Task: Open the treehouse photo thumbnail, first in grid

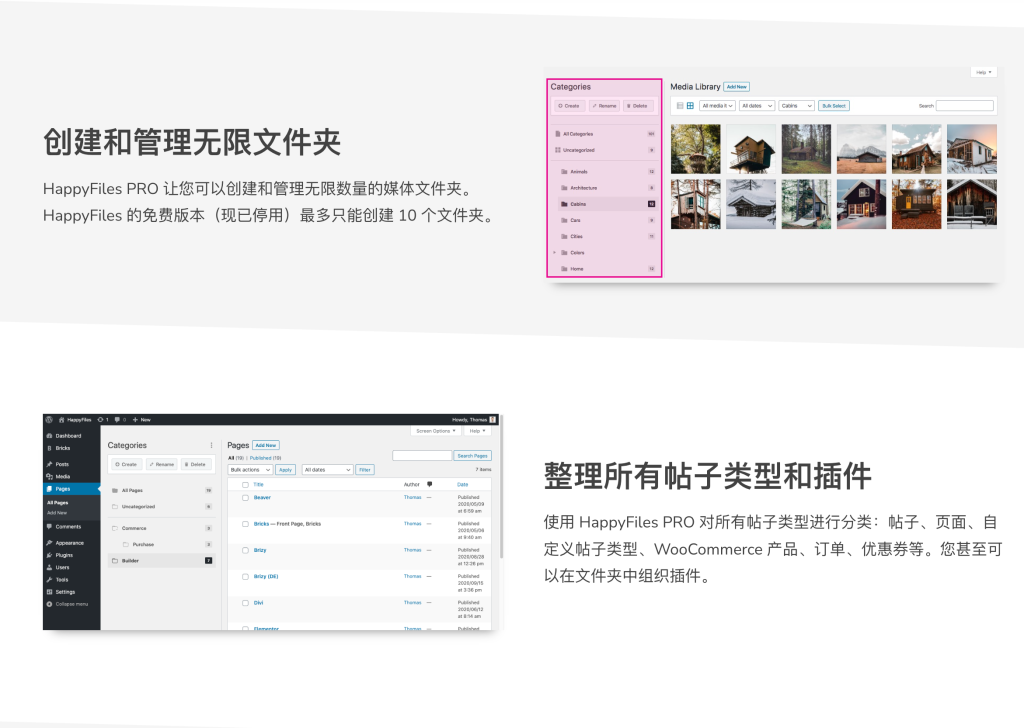Action: (696, 149)
